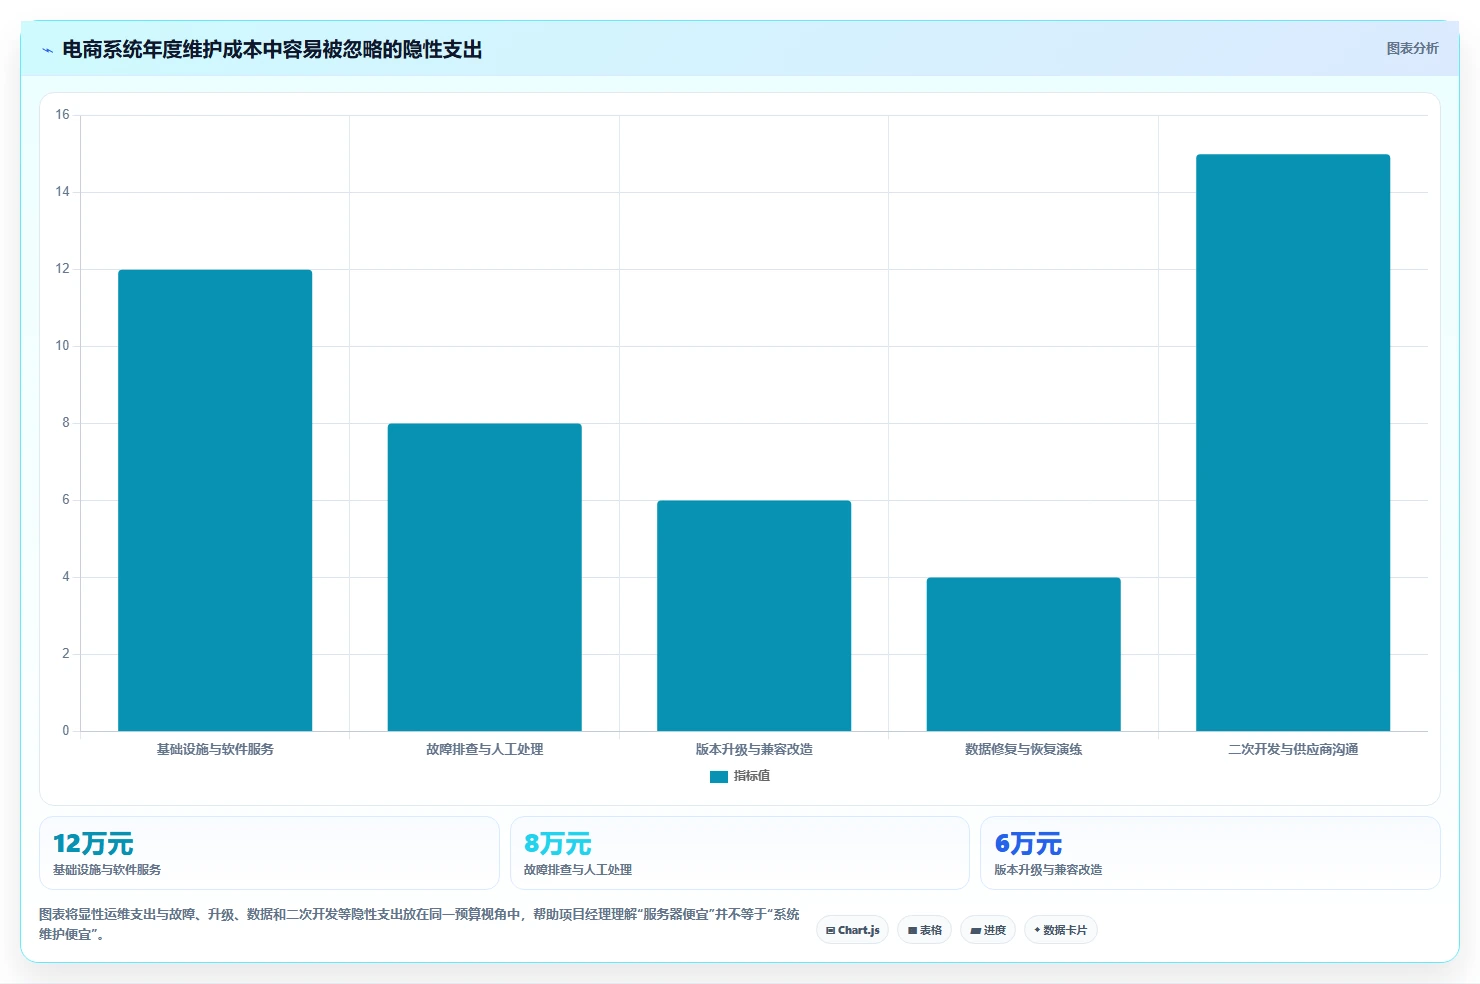Click y-axis tick label 10
This screenshot has height=984, width=1480.
click(x=63, y=346)
